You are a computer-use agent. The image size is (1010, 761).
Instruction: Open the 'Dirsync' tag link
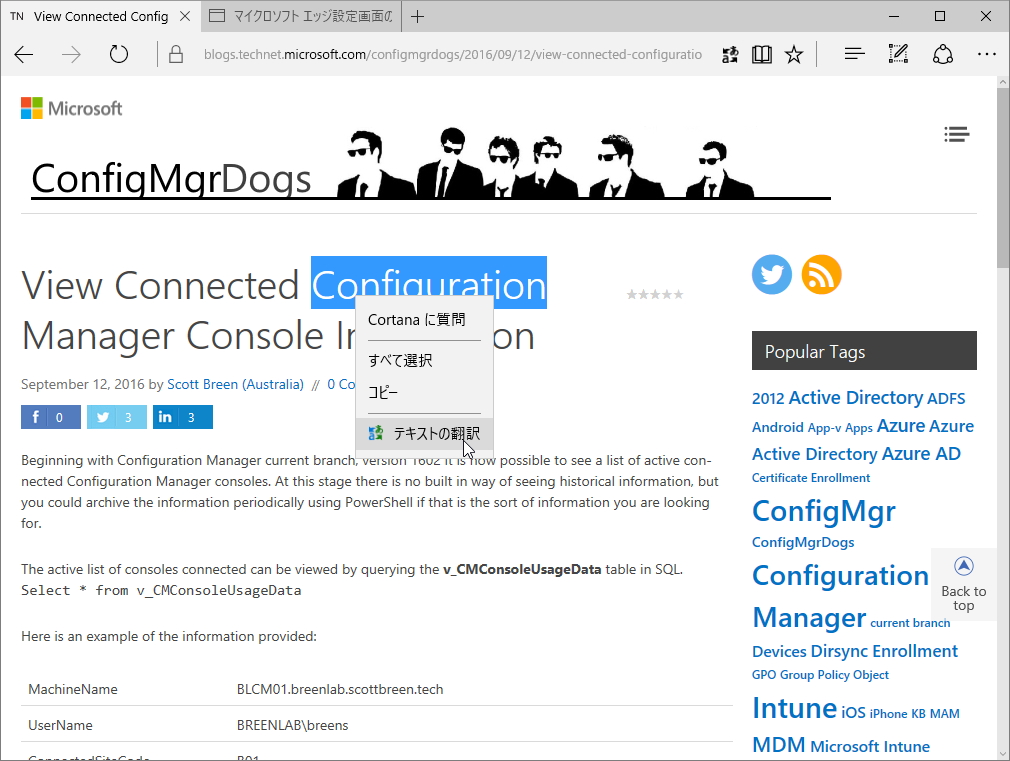point(839,651)
